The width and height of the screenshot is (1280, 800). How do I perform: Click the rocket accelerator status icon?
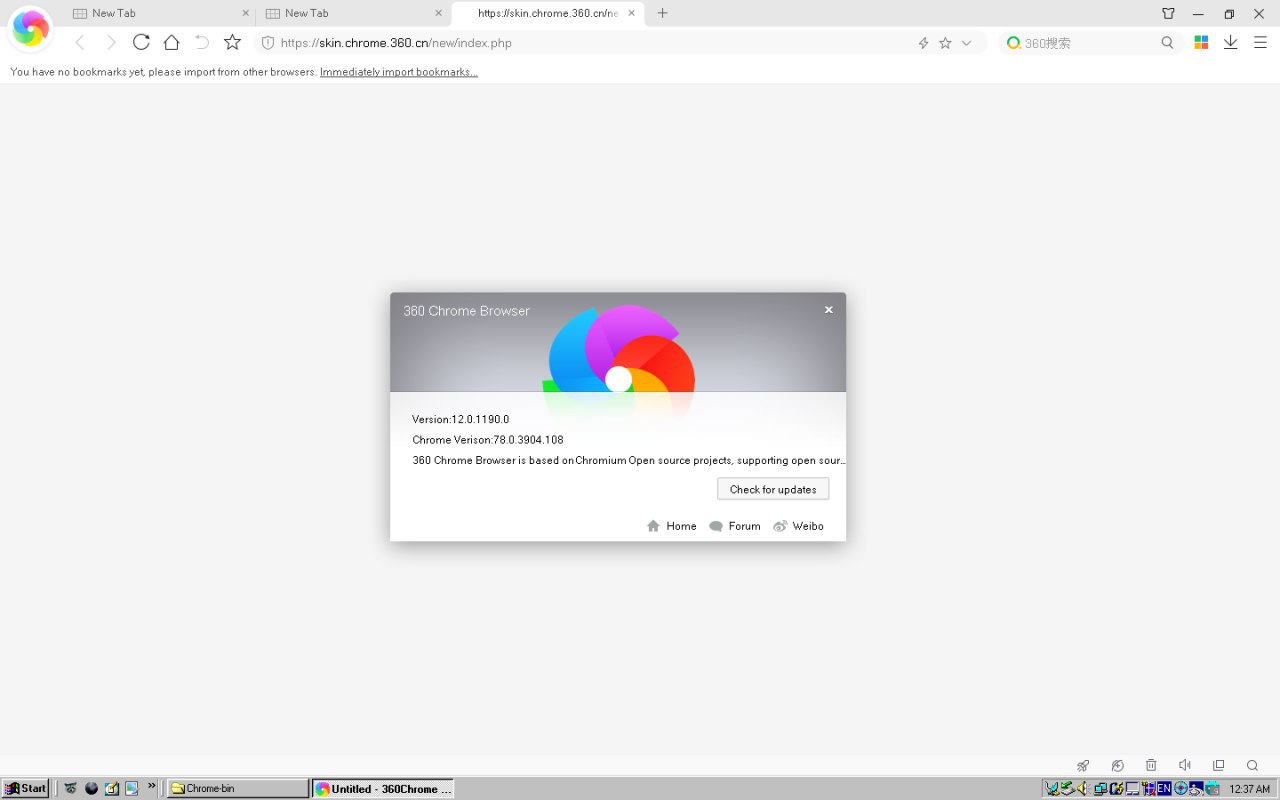point(1083,765)
